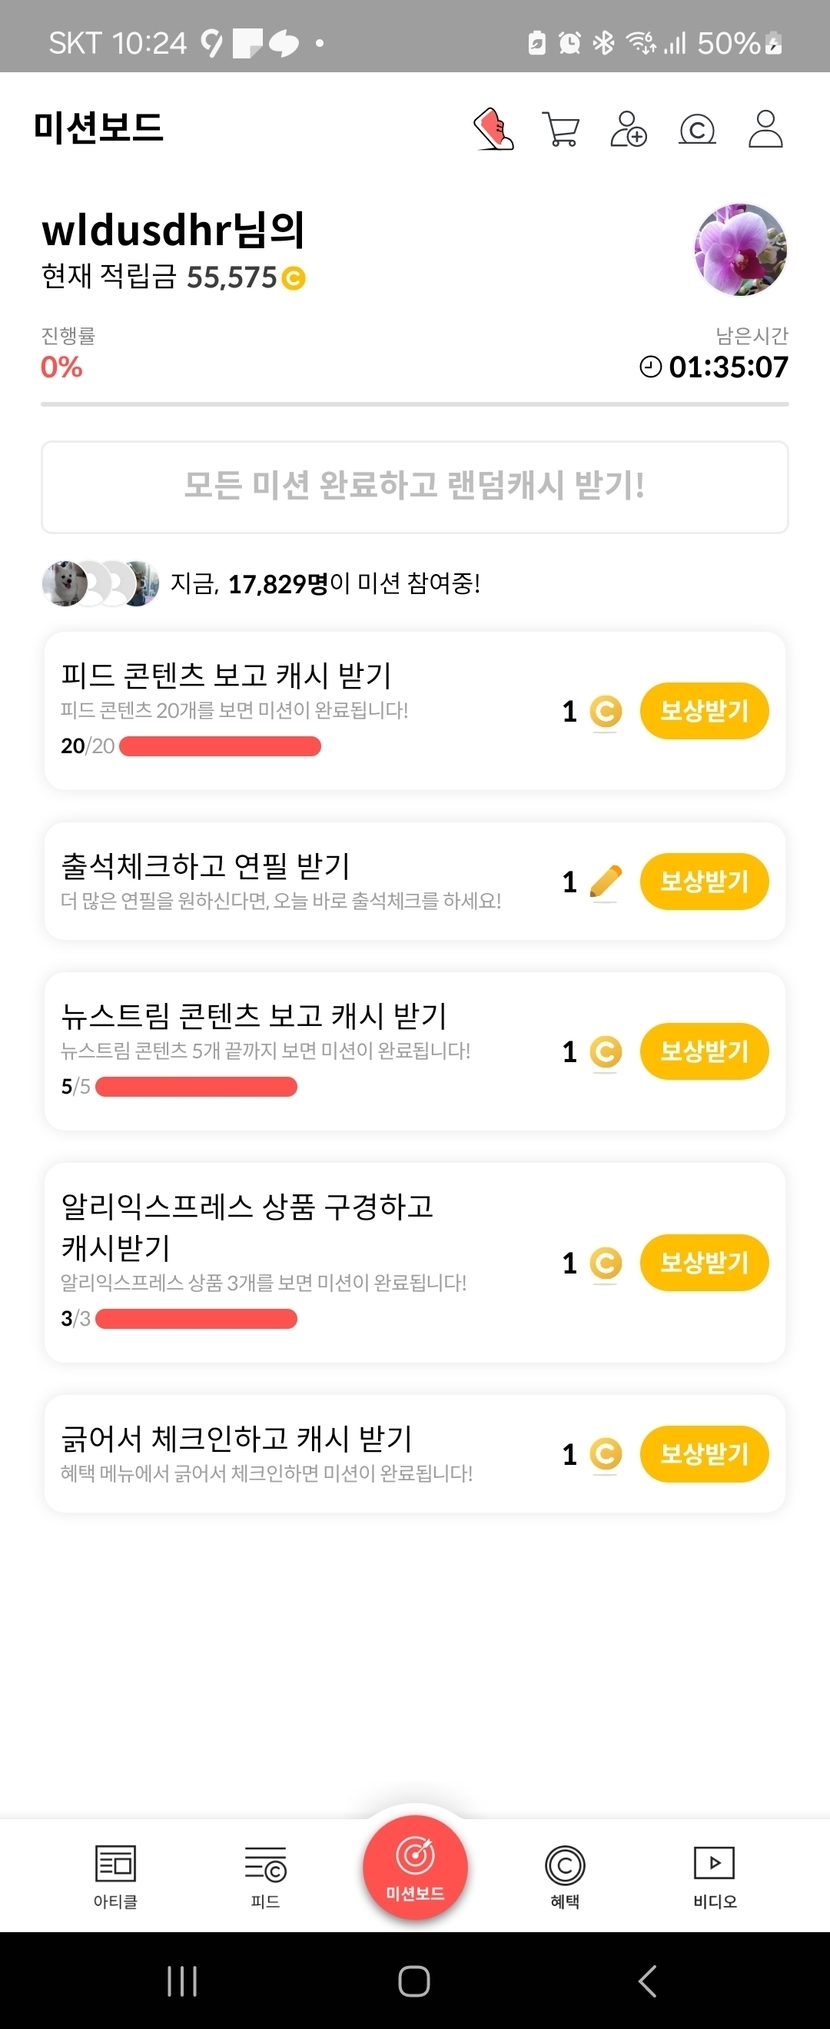
Task: Open my profile page icon
Action: pos(765,129)
